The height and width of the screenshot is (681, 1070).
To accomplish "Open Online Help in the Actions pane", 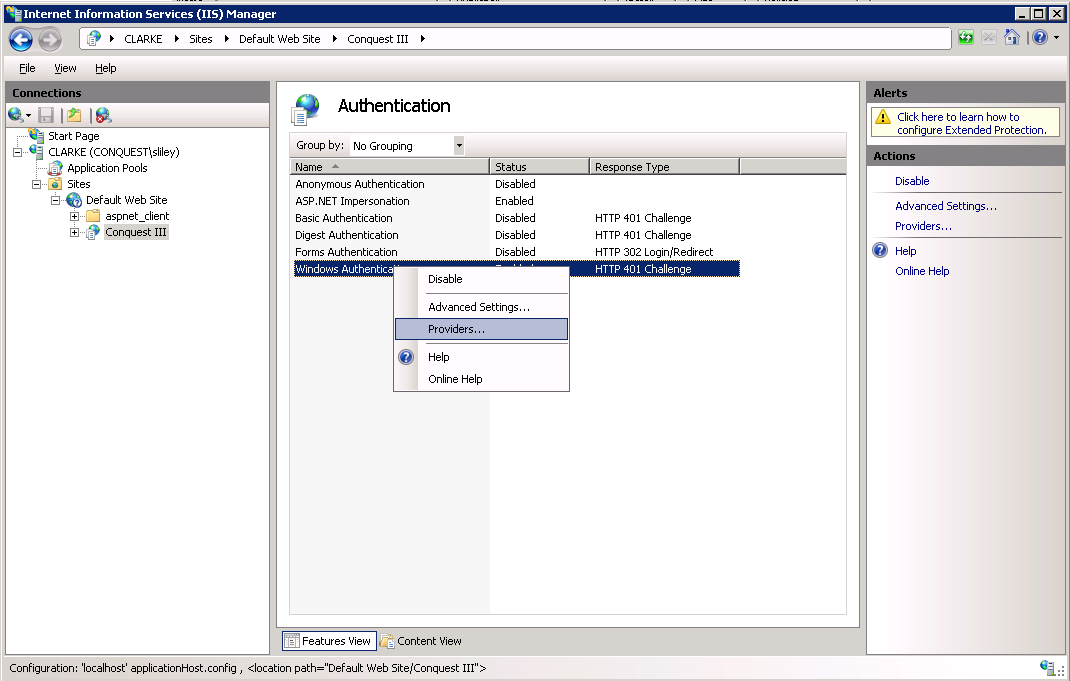I will 922,271.
